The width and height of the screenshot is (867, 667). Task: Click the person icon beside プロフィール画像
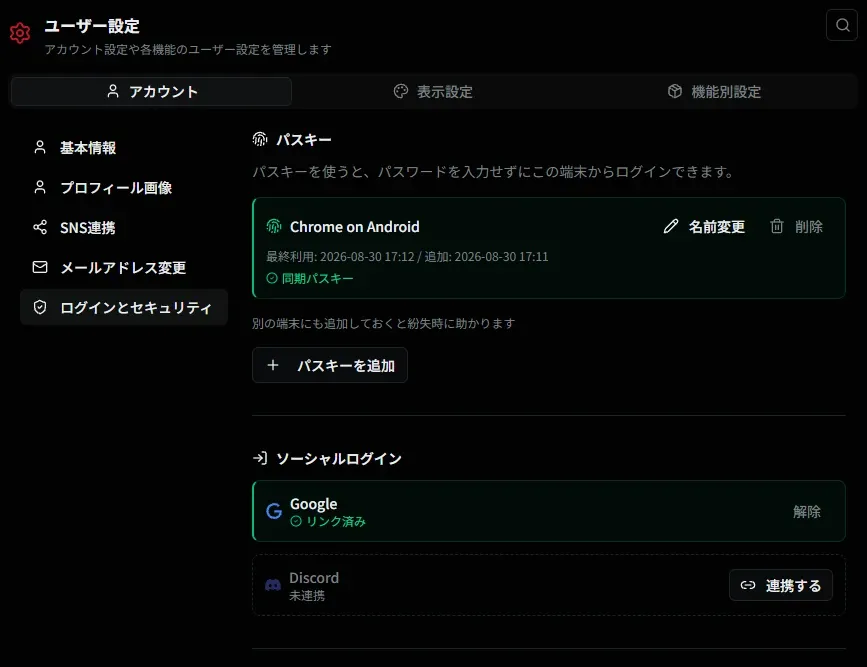click(x=40, y=187)
